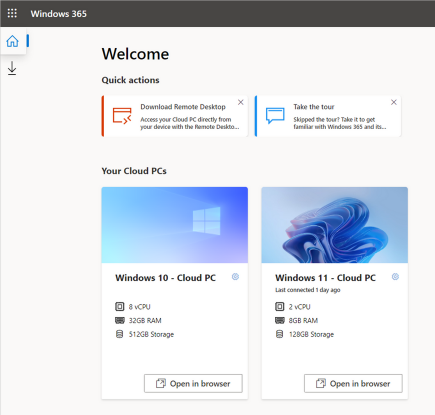
Task: Click the "8GB RAM" text
Action: 303,321
